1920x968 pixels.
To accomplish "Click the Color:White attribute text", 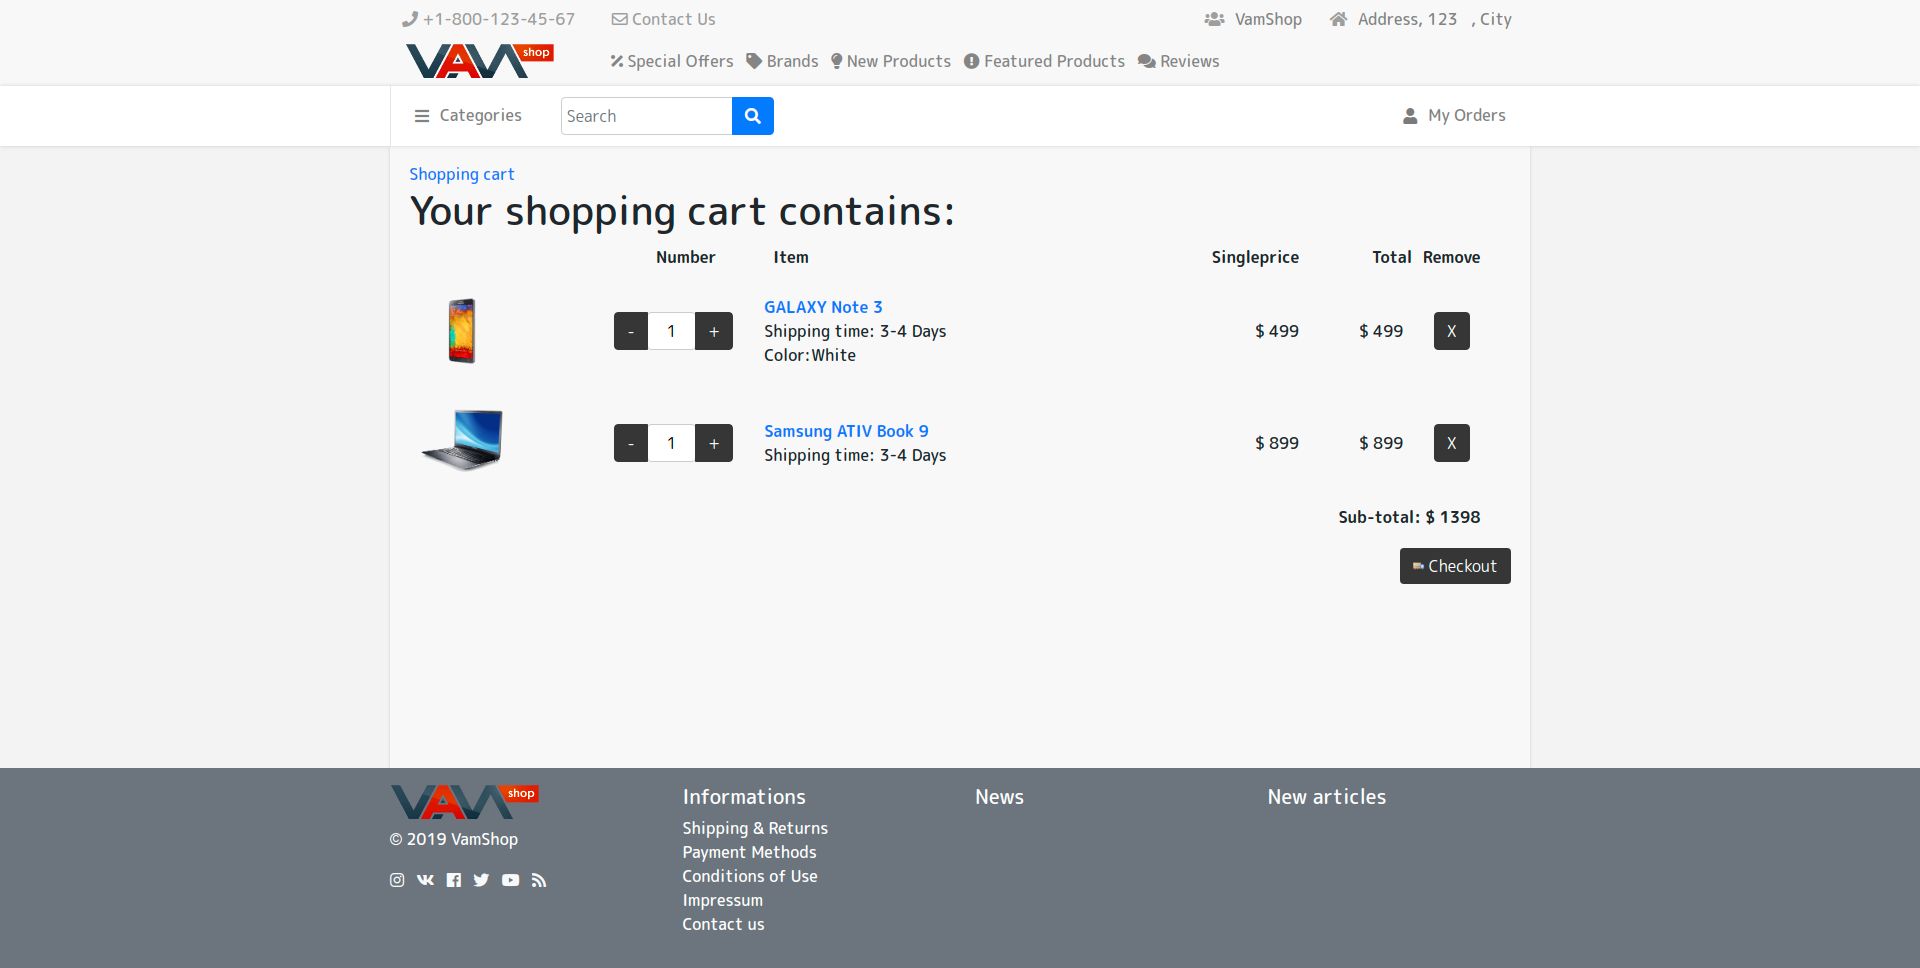I will pyautogui.click(x=810, y=355).
